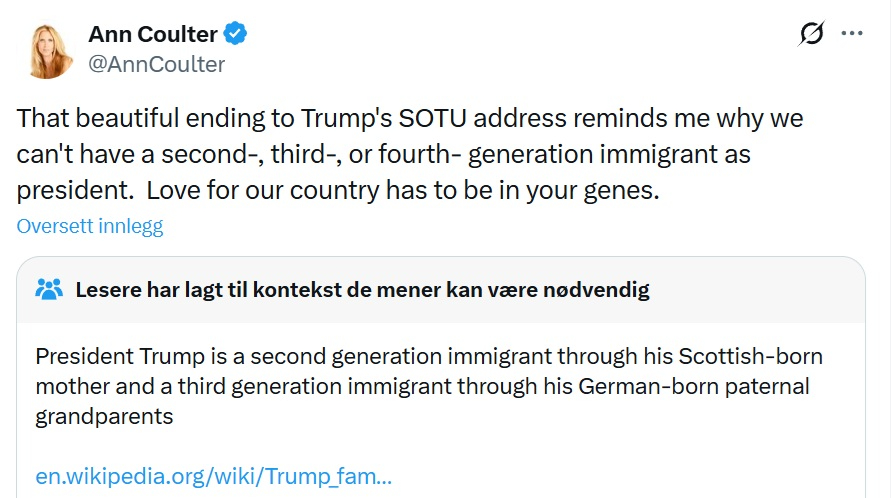This screenshot has height=498, width=891.
Task: Click the Ann Coulter display name
Action: click(153, 34)
